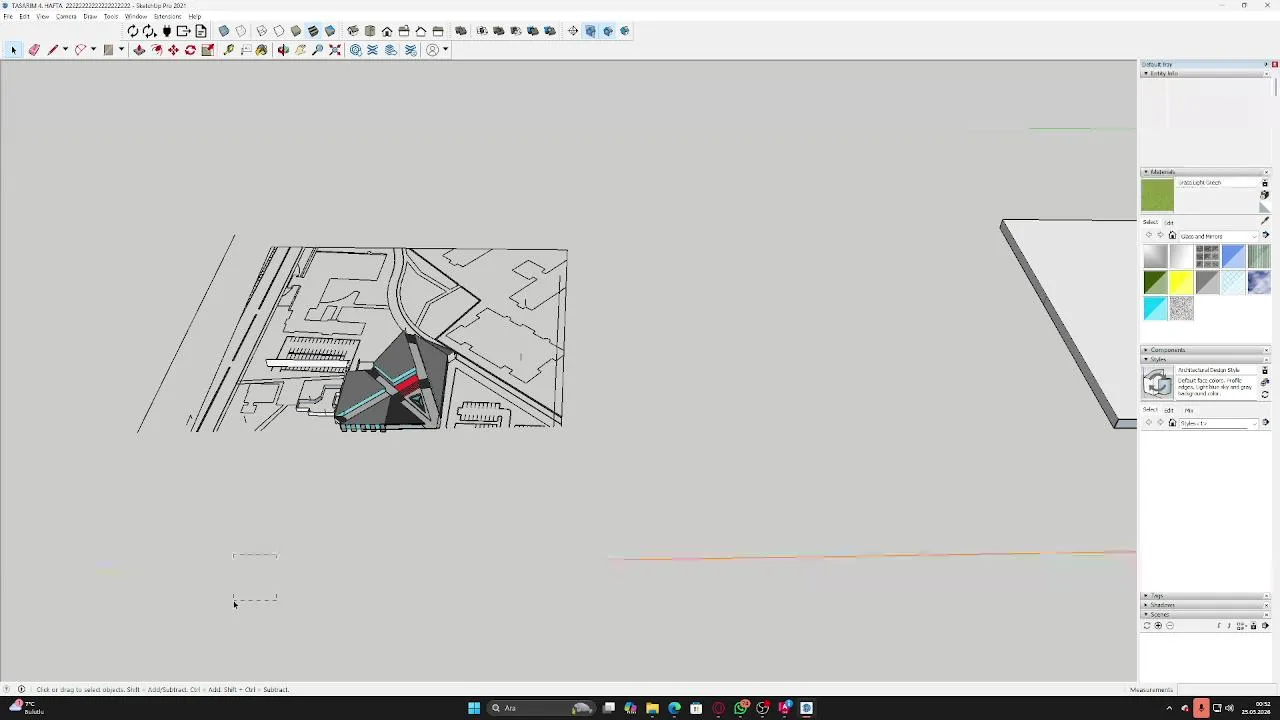Switch to Styles Mix tab
Viewport: 1280px width, 720px height.
pos(1189,410)
